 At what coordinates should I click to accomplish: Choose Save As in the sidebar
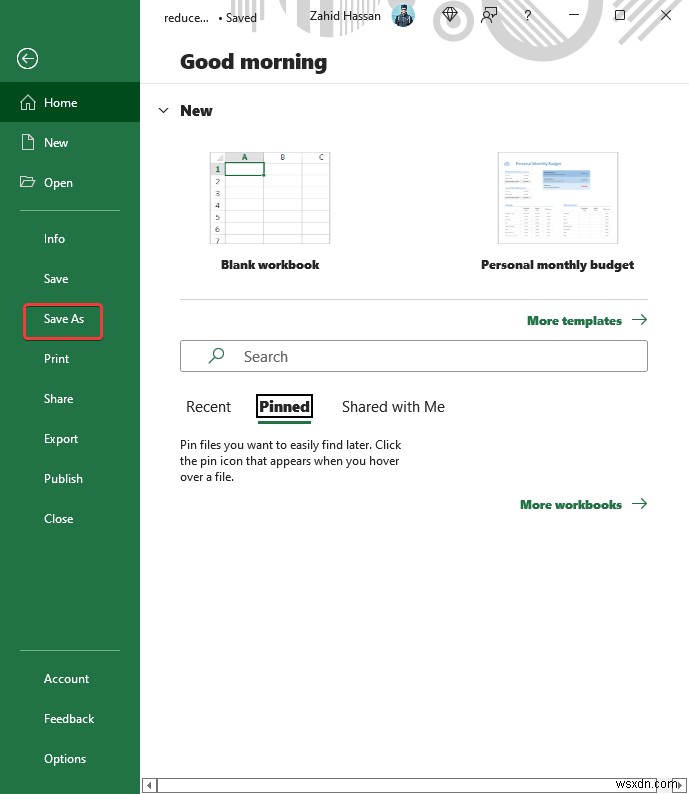click(x=64, y=319)
